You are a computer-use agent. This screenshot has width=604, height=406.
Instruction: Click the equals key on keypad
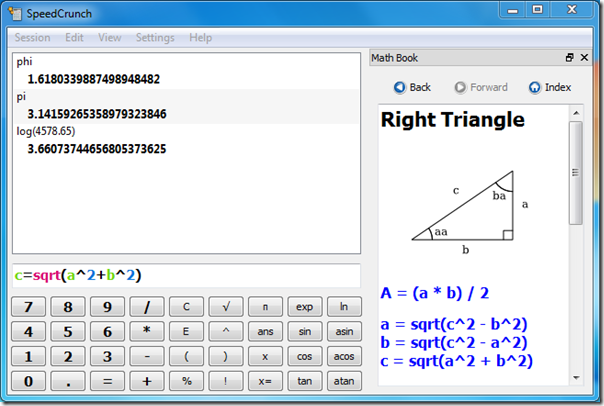(x=107, y=381)
